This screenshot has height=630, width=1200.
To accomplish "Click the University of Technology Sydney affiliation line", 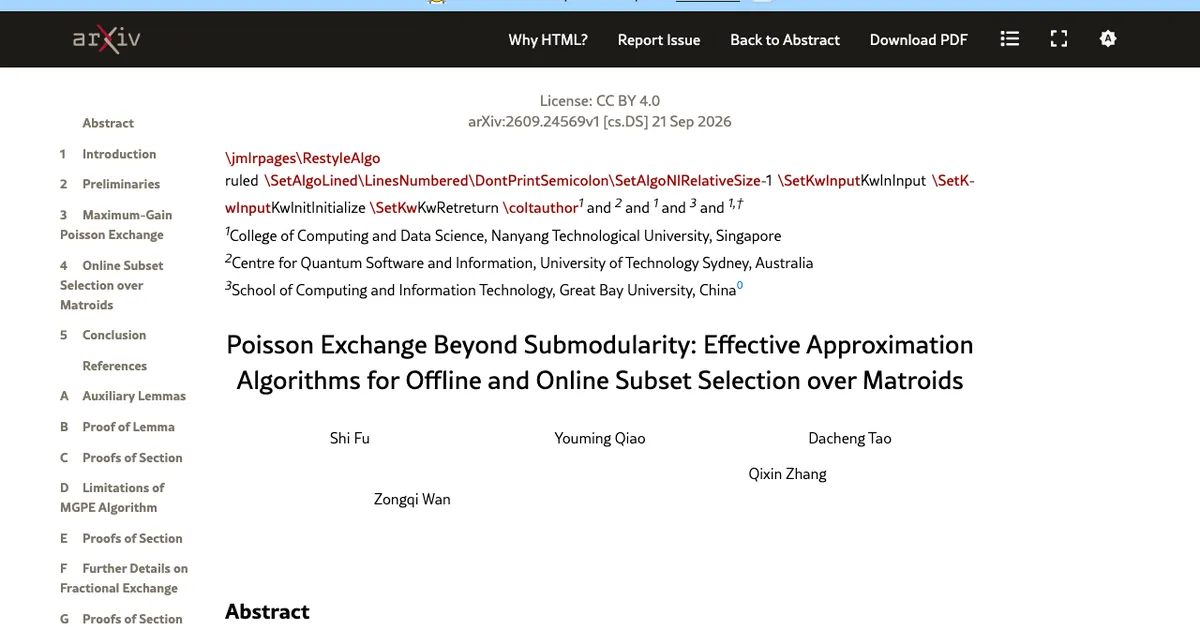I will [520, 263].
